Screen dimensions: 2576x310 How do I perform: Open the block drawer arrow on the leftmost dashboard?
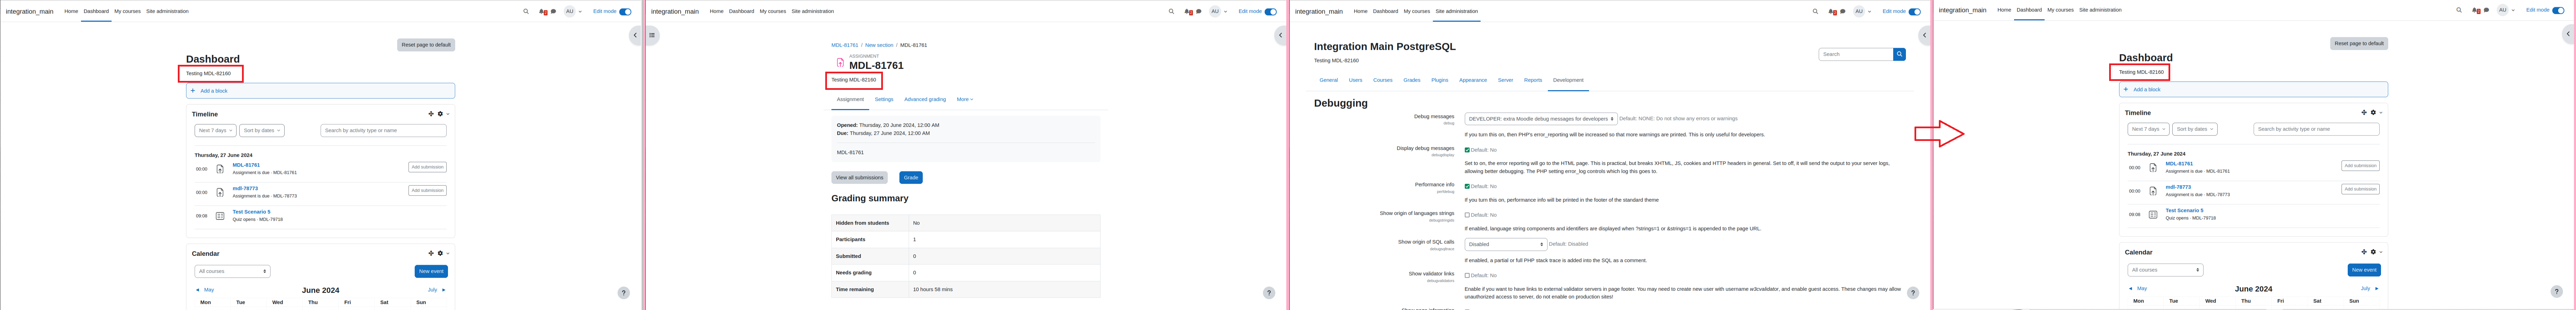coord(635,35)
